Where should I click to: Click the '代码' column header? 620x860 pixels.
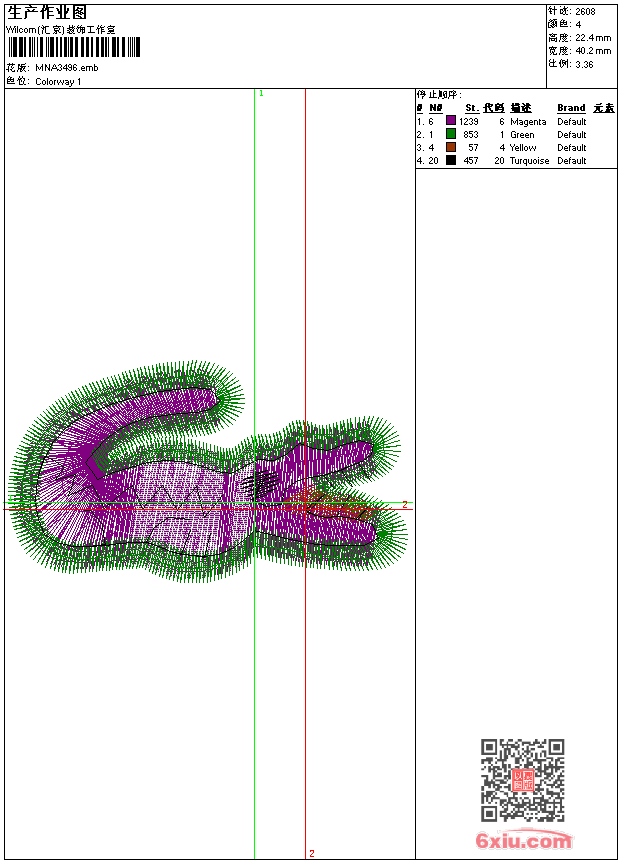(x=494, y=108)
